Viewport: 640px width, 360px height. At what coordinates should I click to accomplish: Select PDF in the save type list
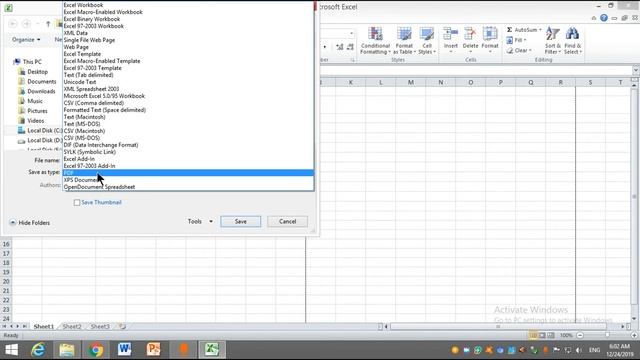188,173
